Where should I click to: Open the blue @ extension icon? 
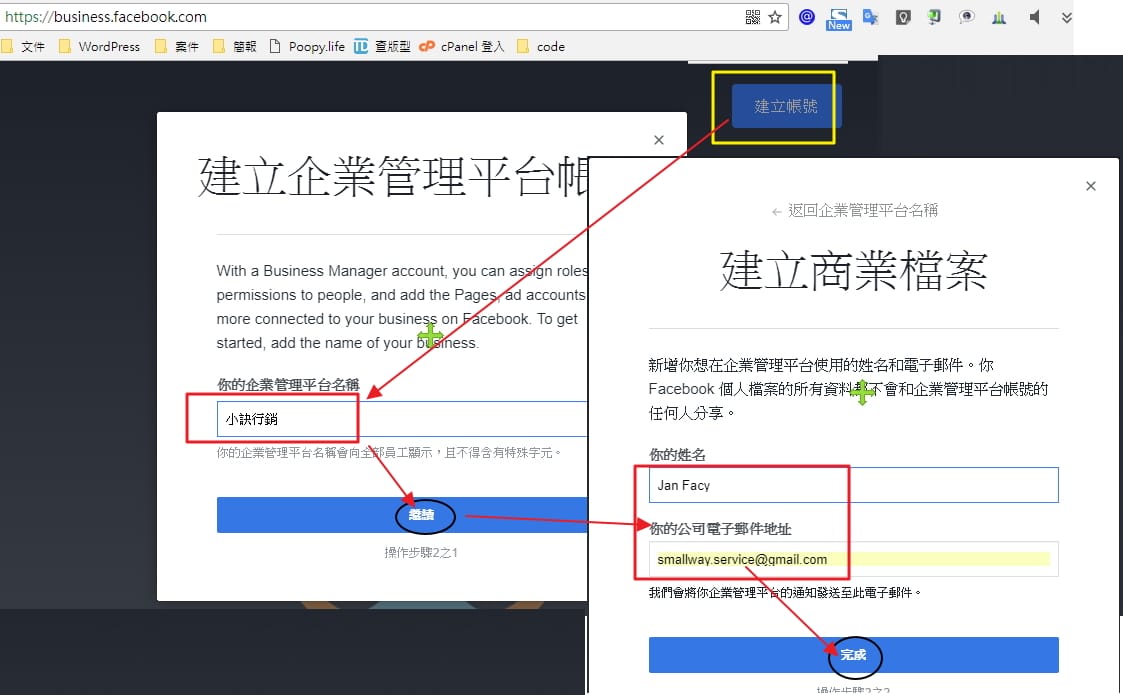pos(806,17)
